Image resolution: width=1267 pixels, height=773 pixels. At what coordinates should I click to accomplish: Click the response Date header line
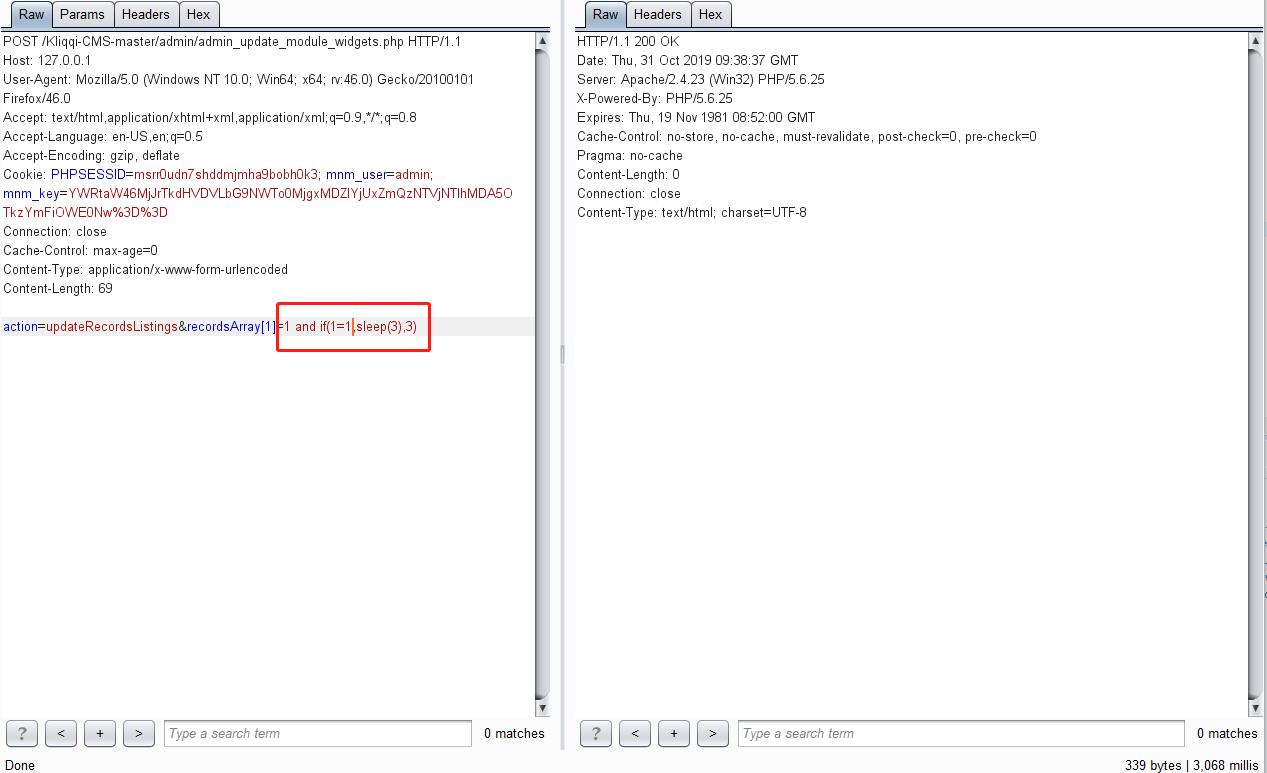[688, 60]
